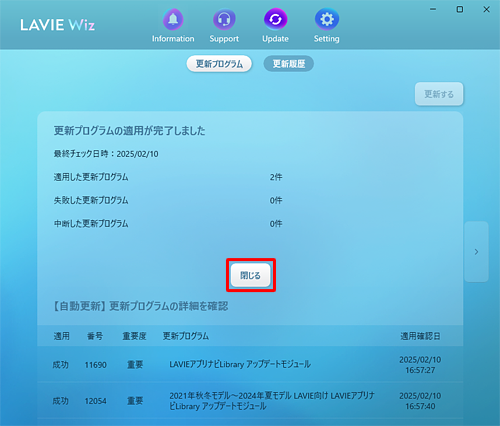
Task: Click the 番号 column header
Action: click(95, 336)
